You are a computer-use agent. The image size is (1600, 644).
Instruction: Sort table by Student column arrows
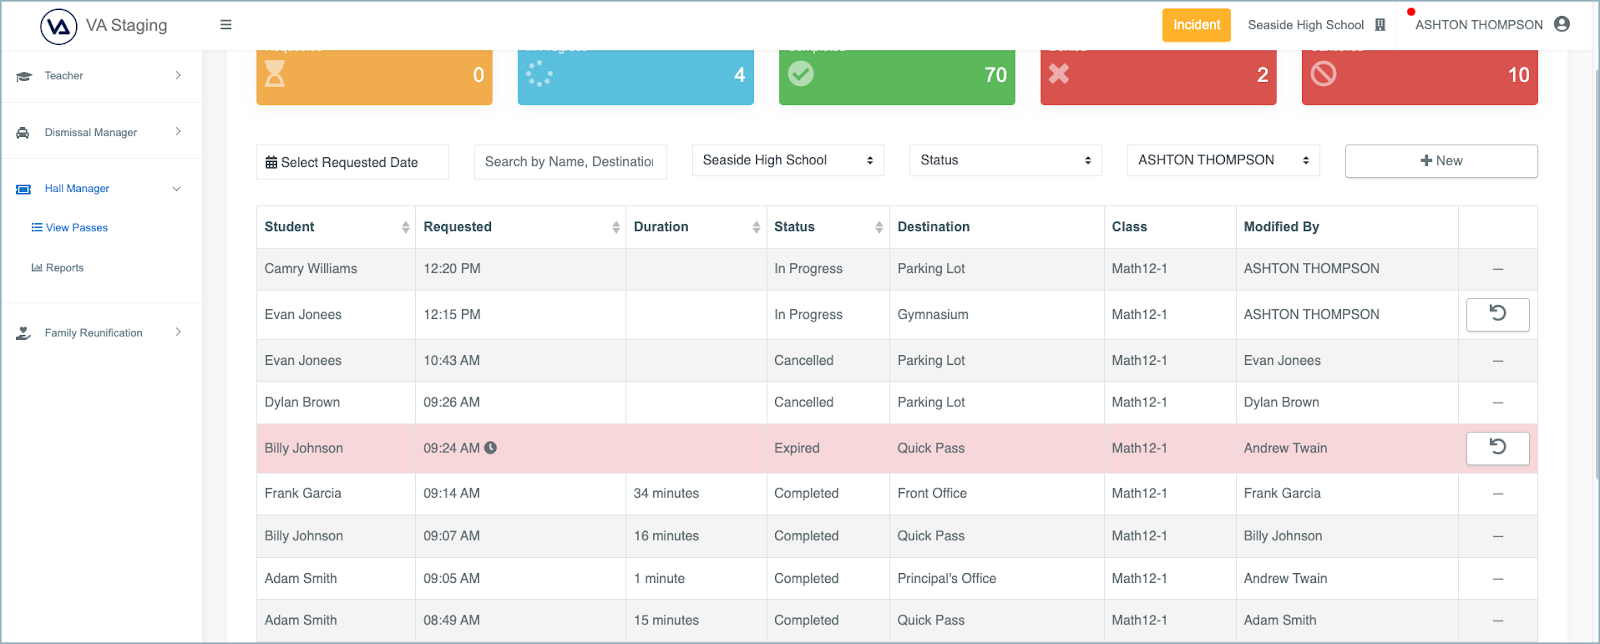click(x=406, y=227)
